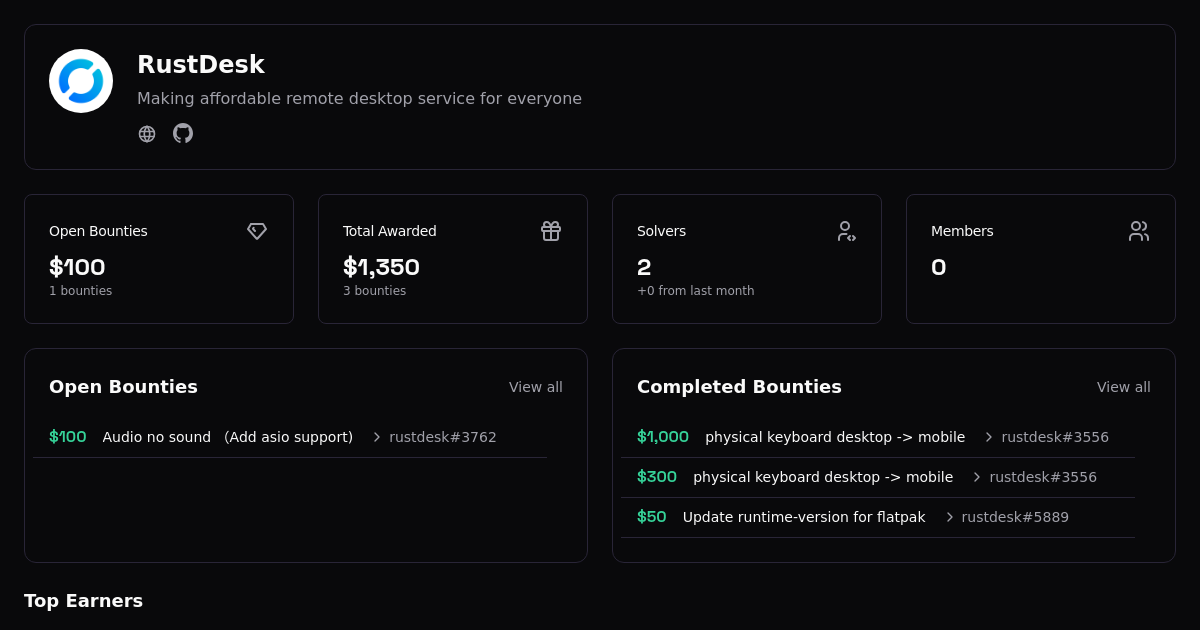Open the RustDesk GitHub icon link
1200x630 pixels.
183,133
